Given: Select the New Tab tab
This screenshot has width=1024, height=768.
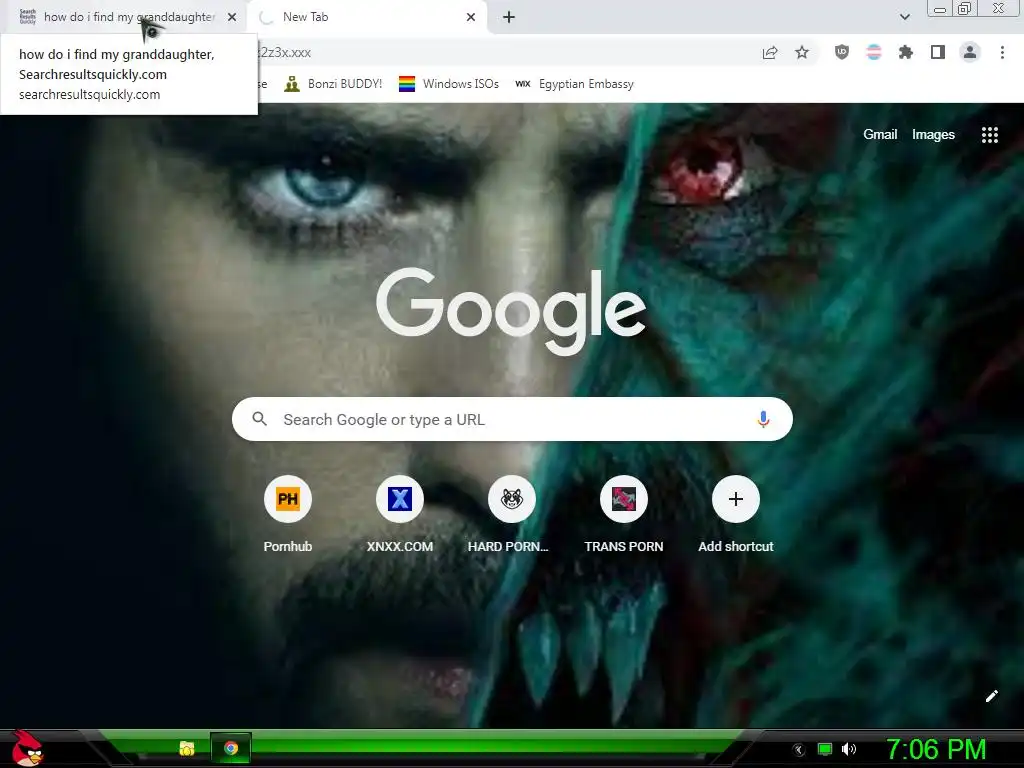Looking at the screenshot, I should coord(367,17).
